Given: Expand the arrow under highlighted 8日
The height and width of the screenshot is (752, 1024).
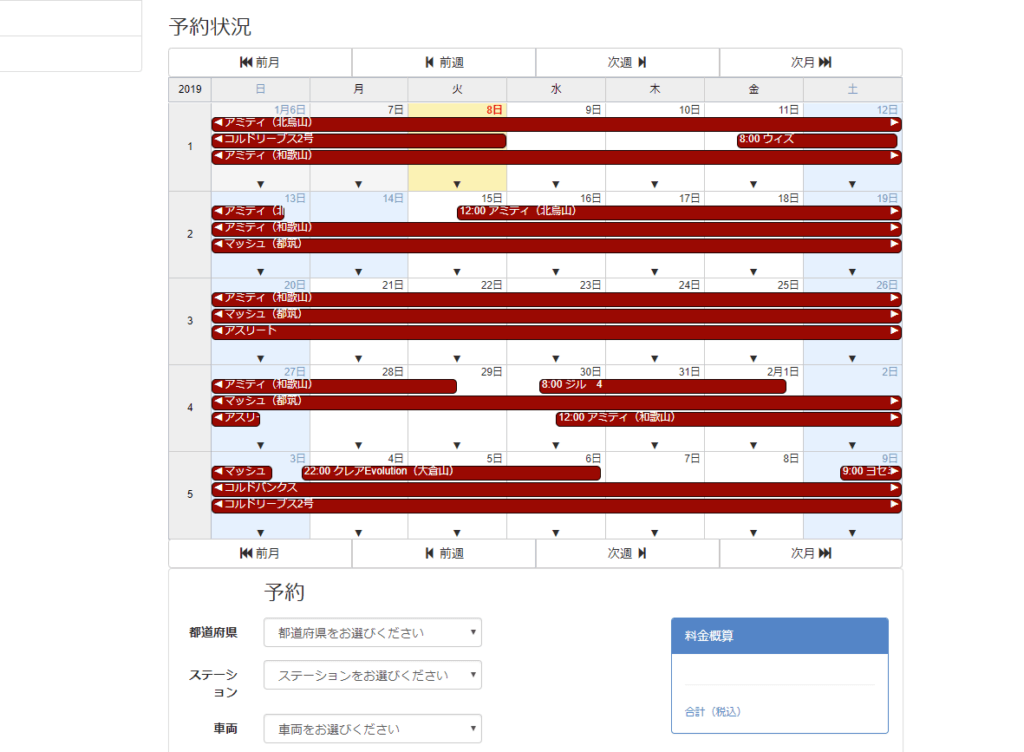Looking at the screenshot, I should coord(457,185).
